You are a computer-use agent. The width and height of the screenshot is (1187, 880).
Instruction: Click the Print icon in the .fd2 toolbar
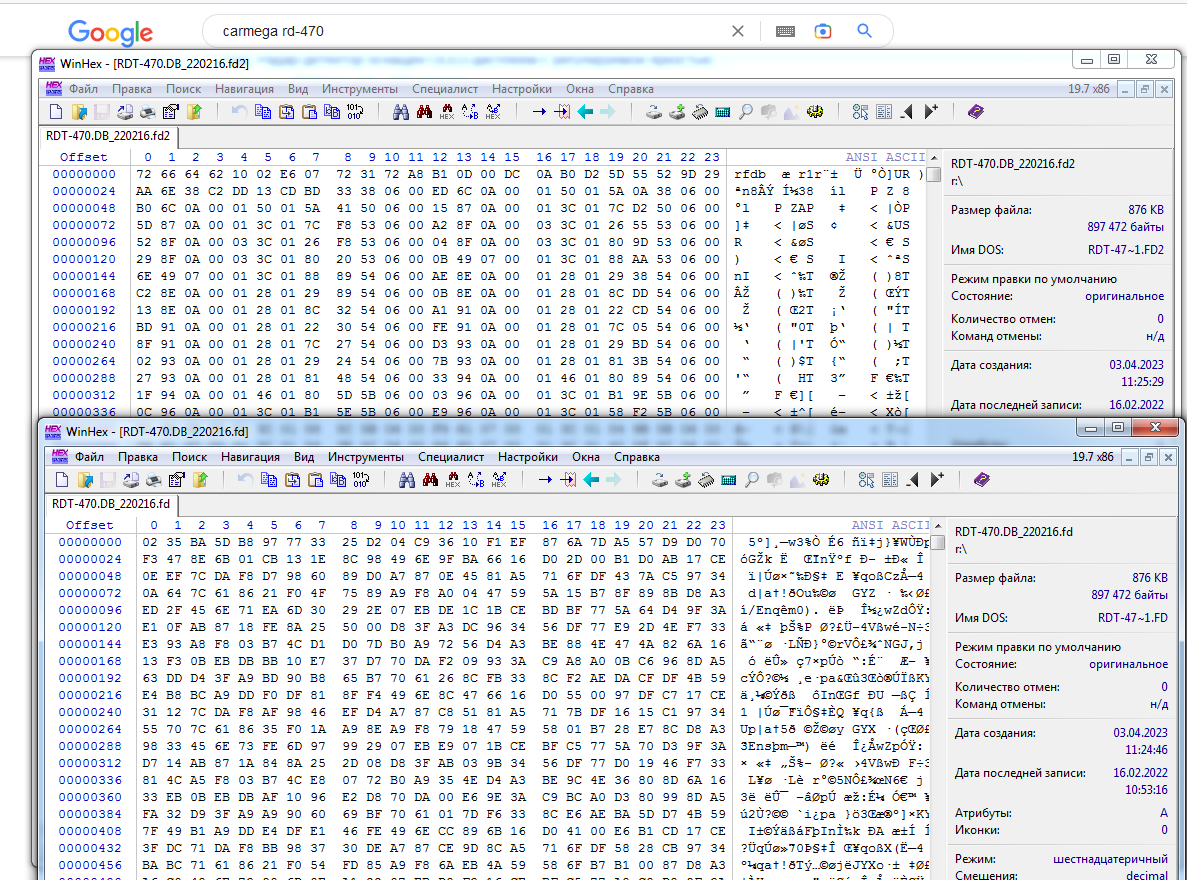147,112
